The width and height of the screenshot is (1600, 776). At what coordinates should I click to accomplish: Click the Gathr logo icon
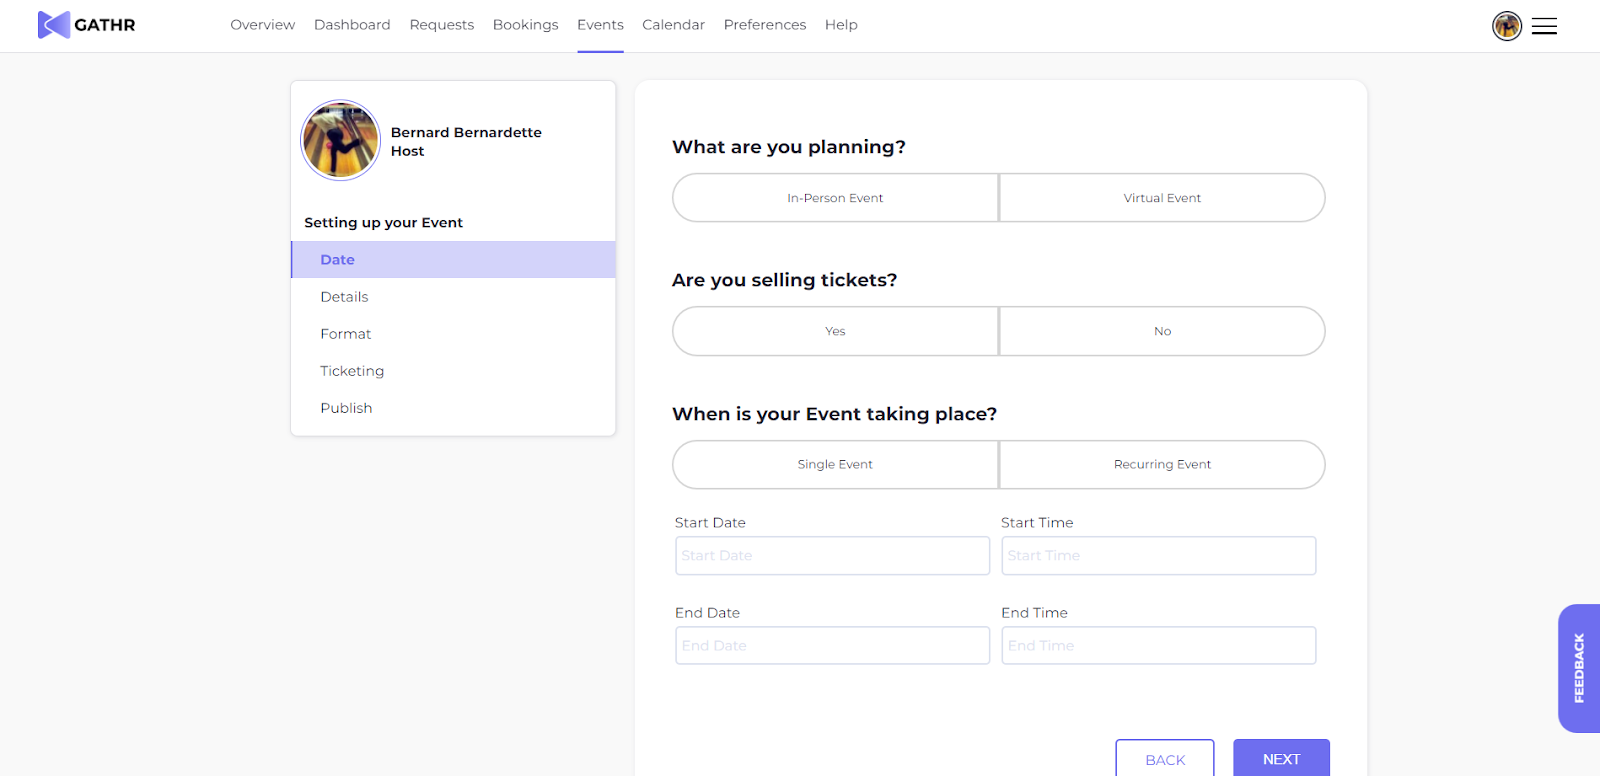point(53,25)
